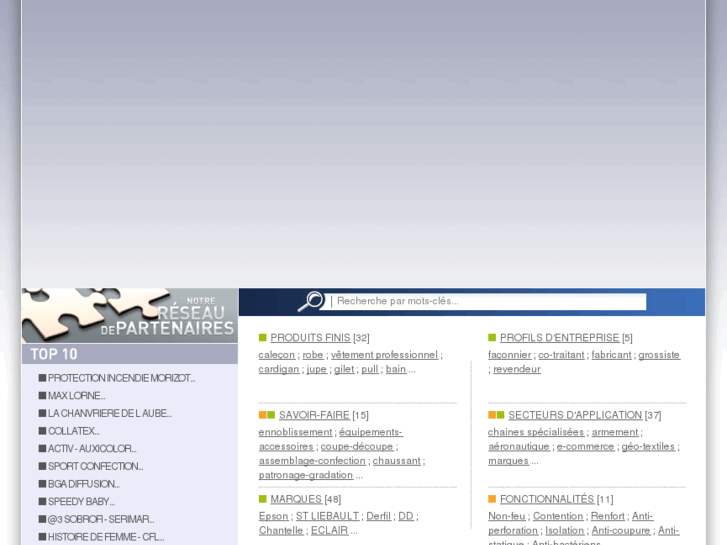
Task: Open COLLATEX entry in Top 10
Action: pyautogui.click(x=74, y=431)
